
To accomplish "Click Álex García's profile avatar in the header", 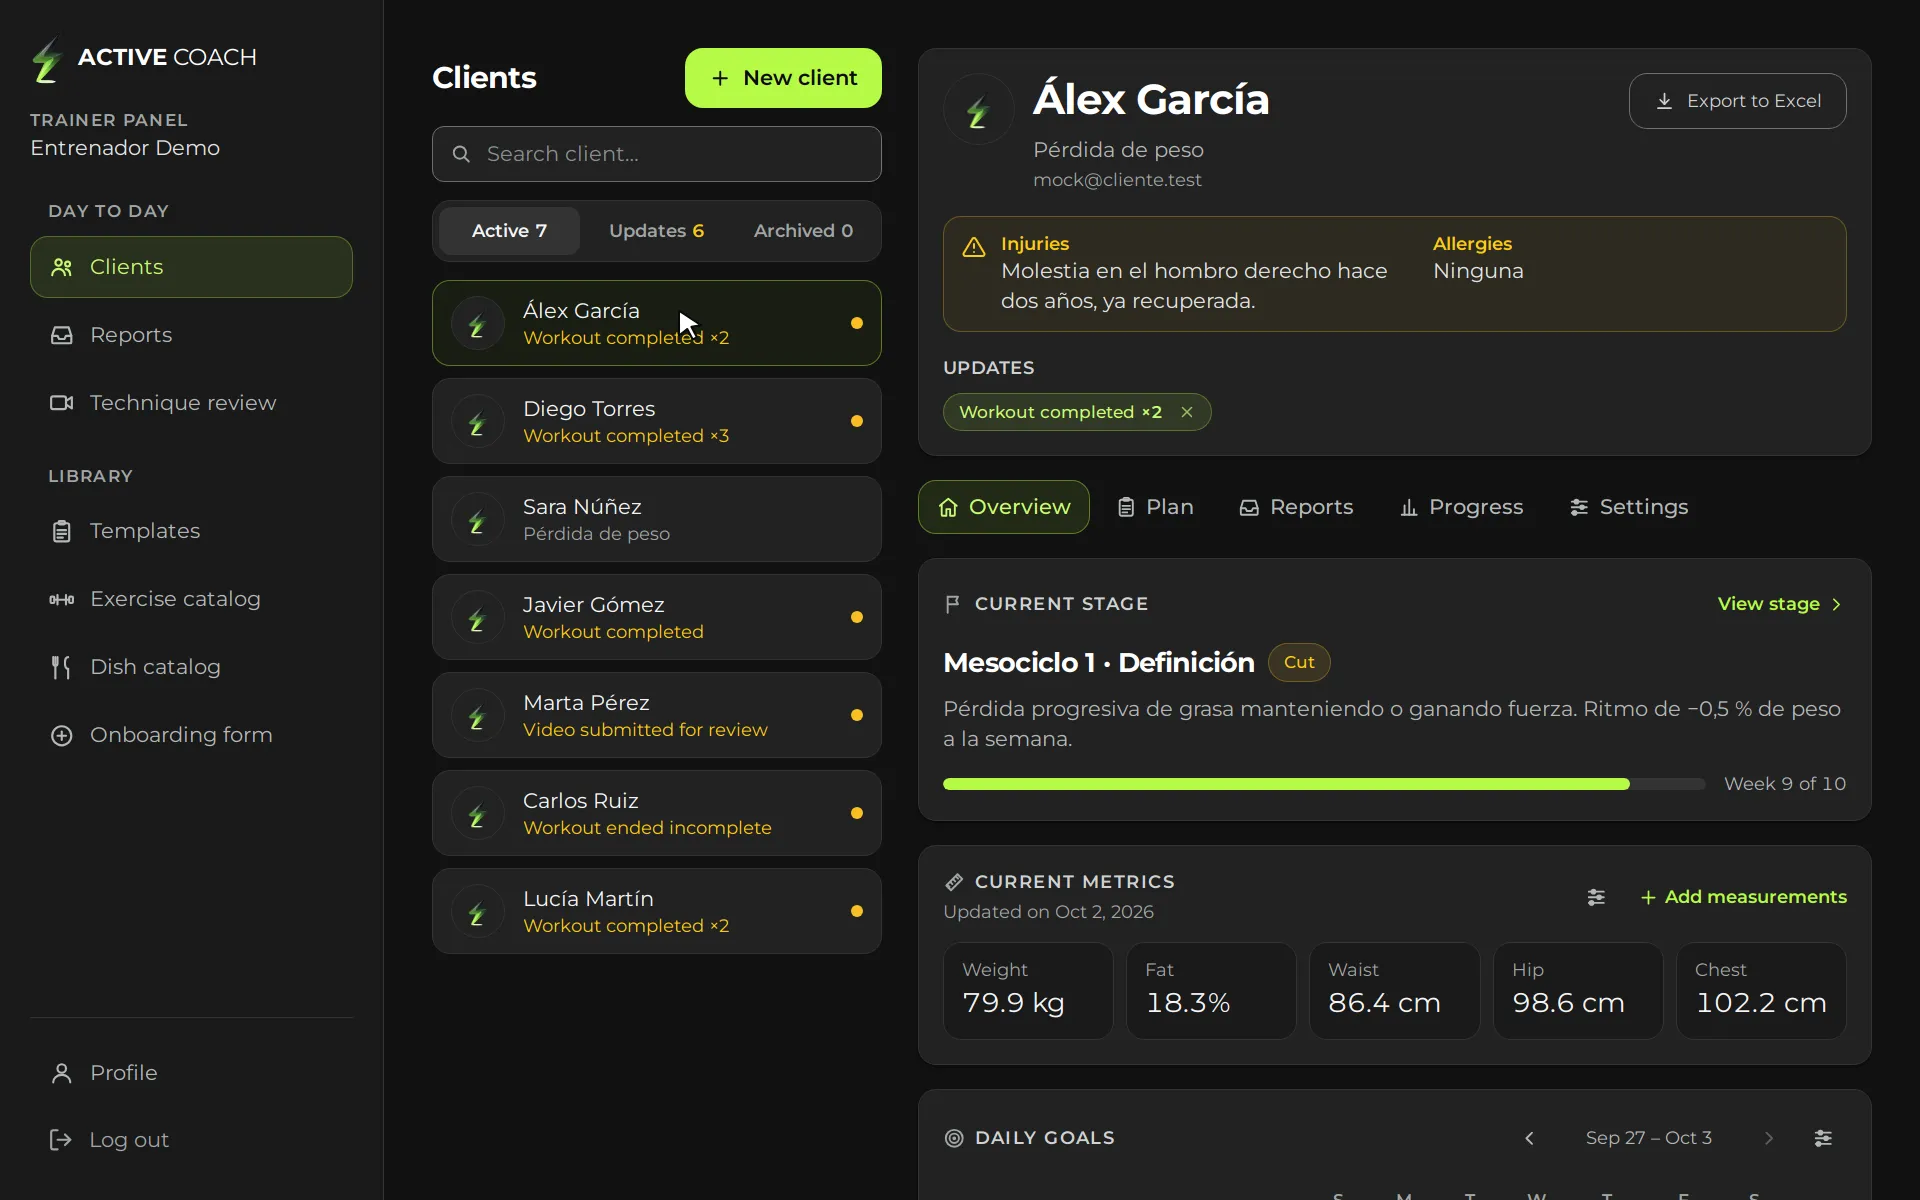I will (x=979, y=109).
